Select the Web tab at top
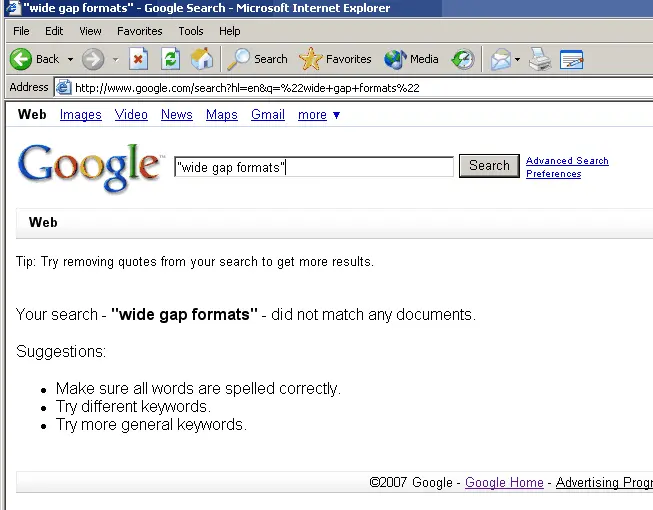 (32, 114)
